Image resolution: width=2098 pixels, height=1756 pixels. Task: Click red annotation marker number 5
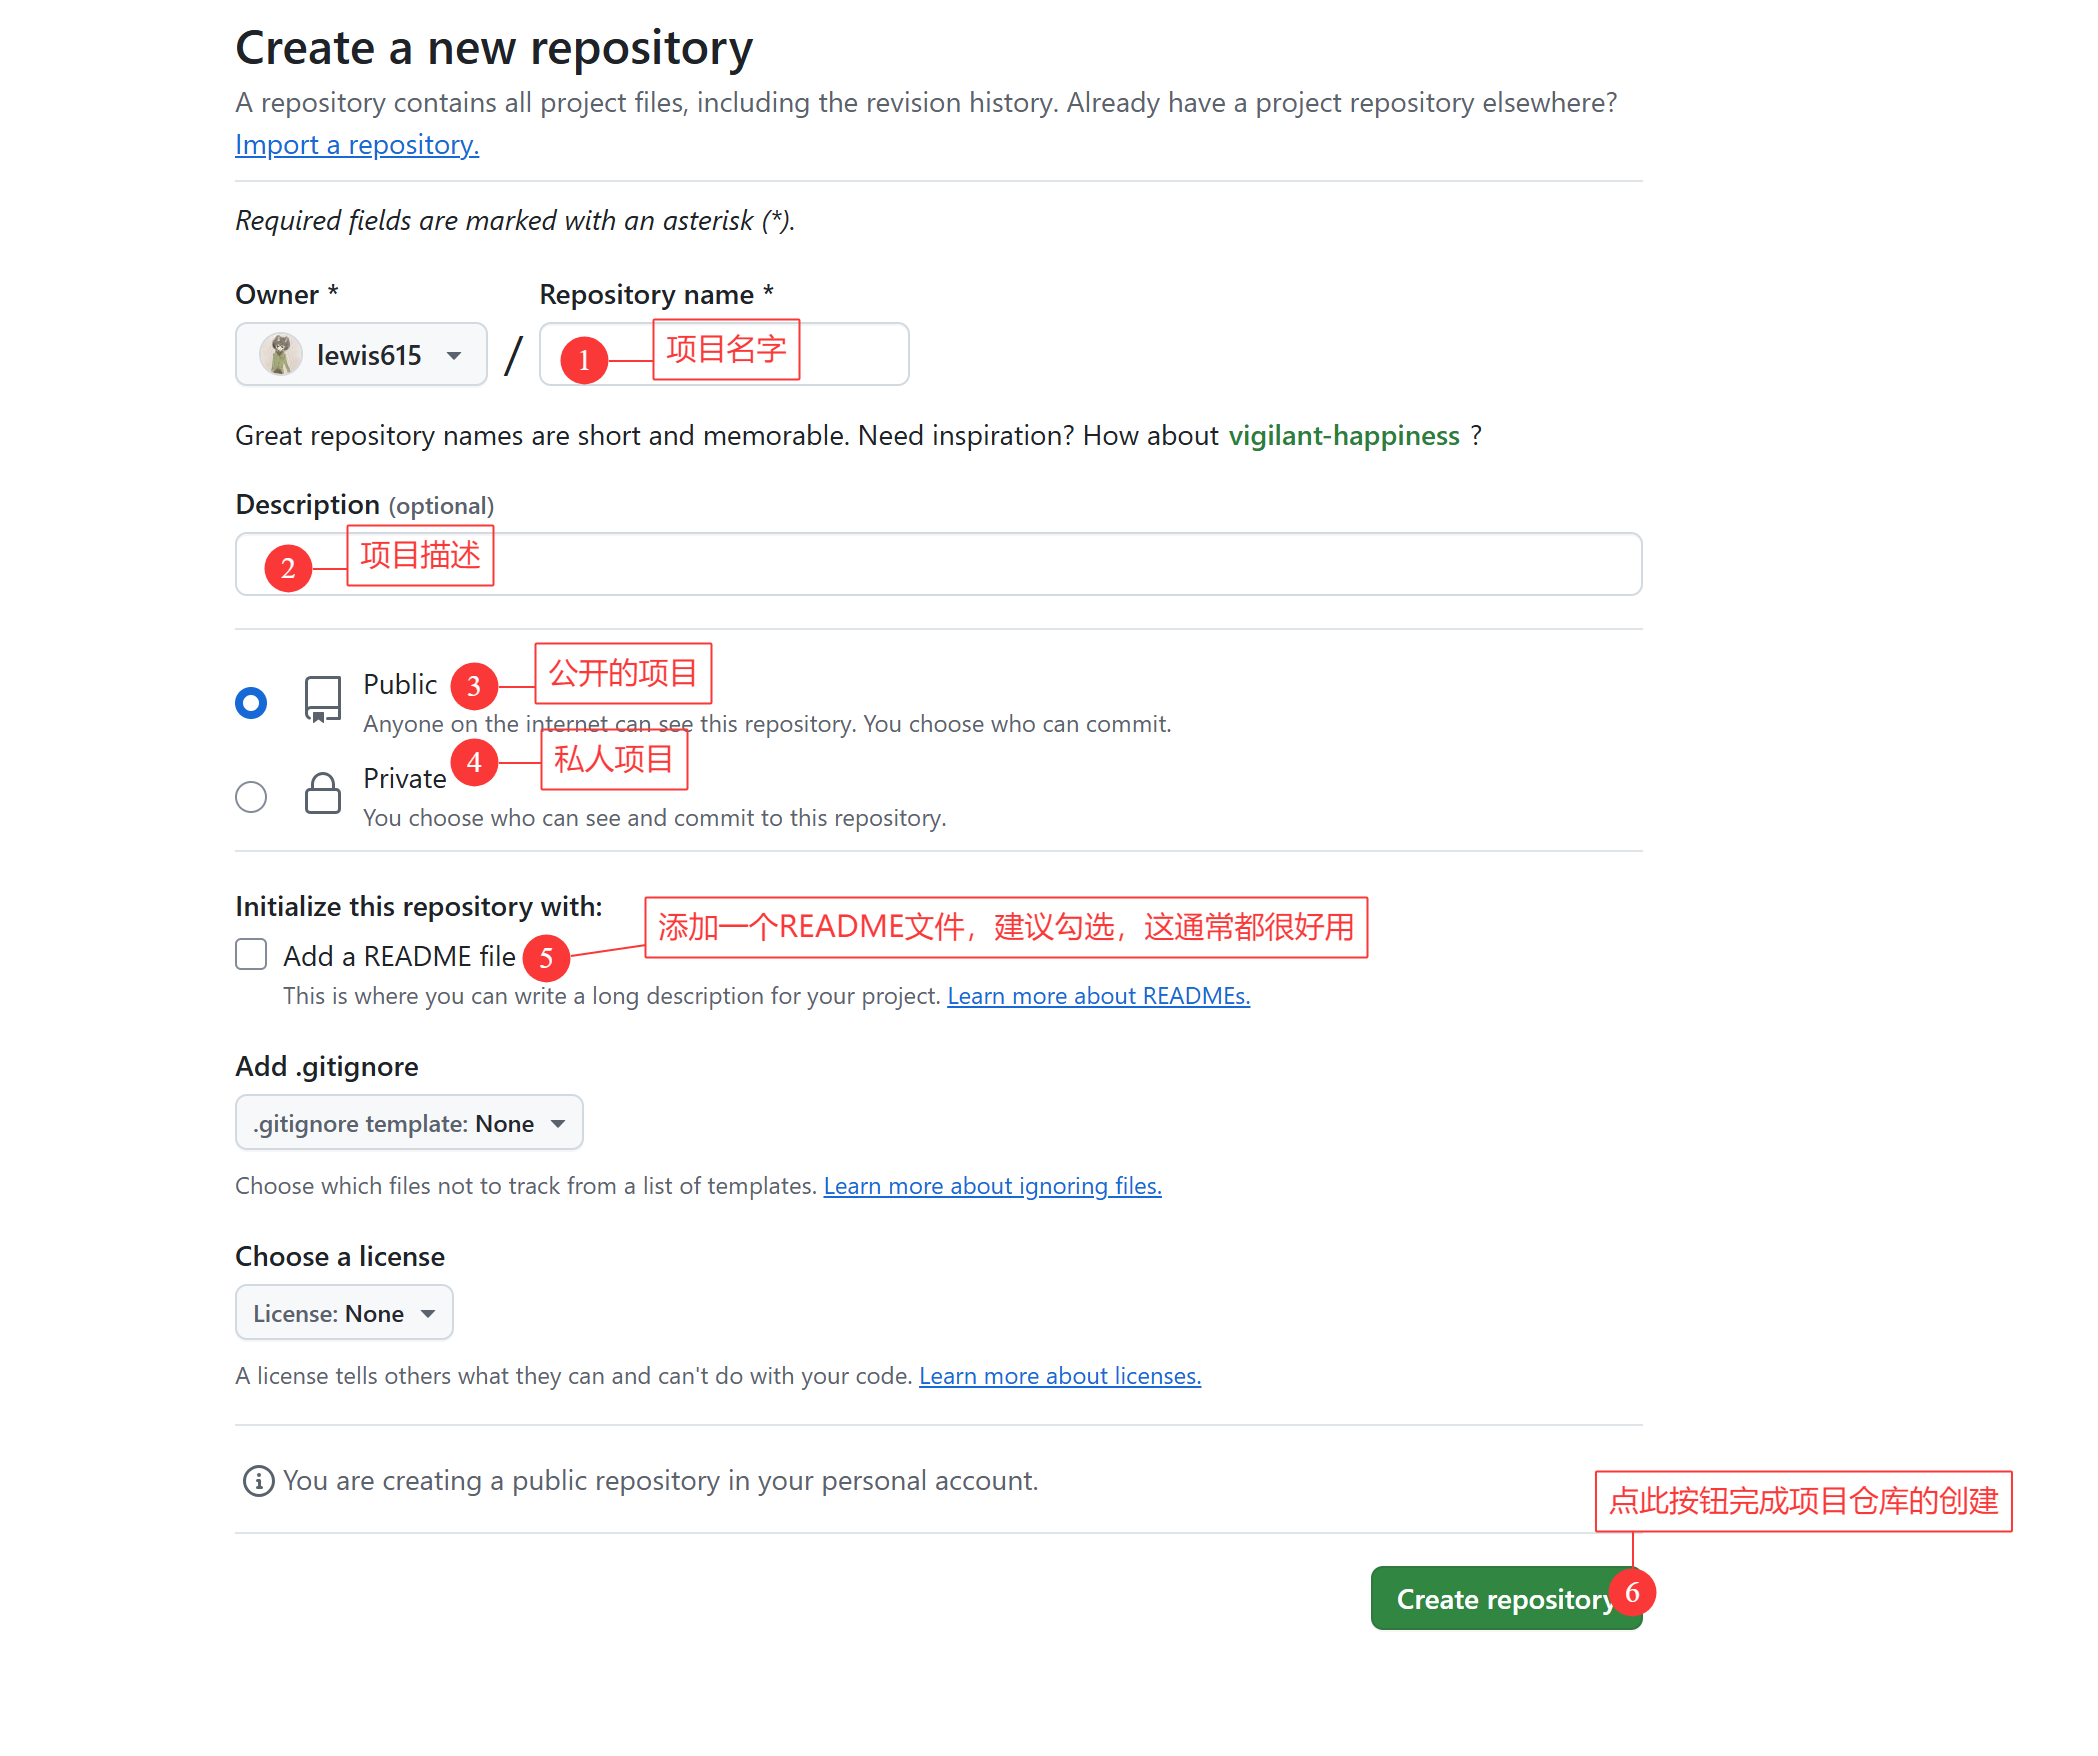coord(546,958)
